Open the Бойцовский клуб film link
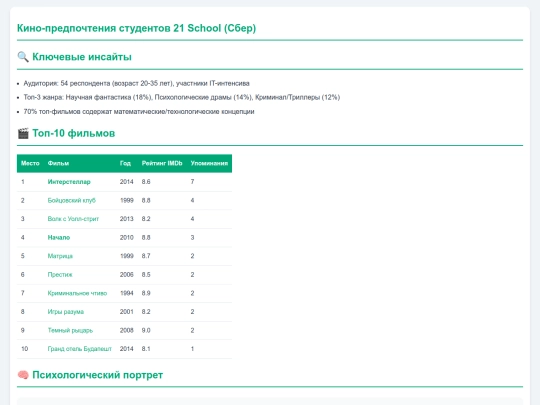 point(72,200)
